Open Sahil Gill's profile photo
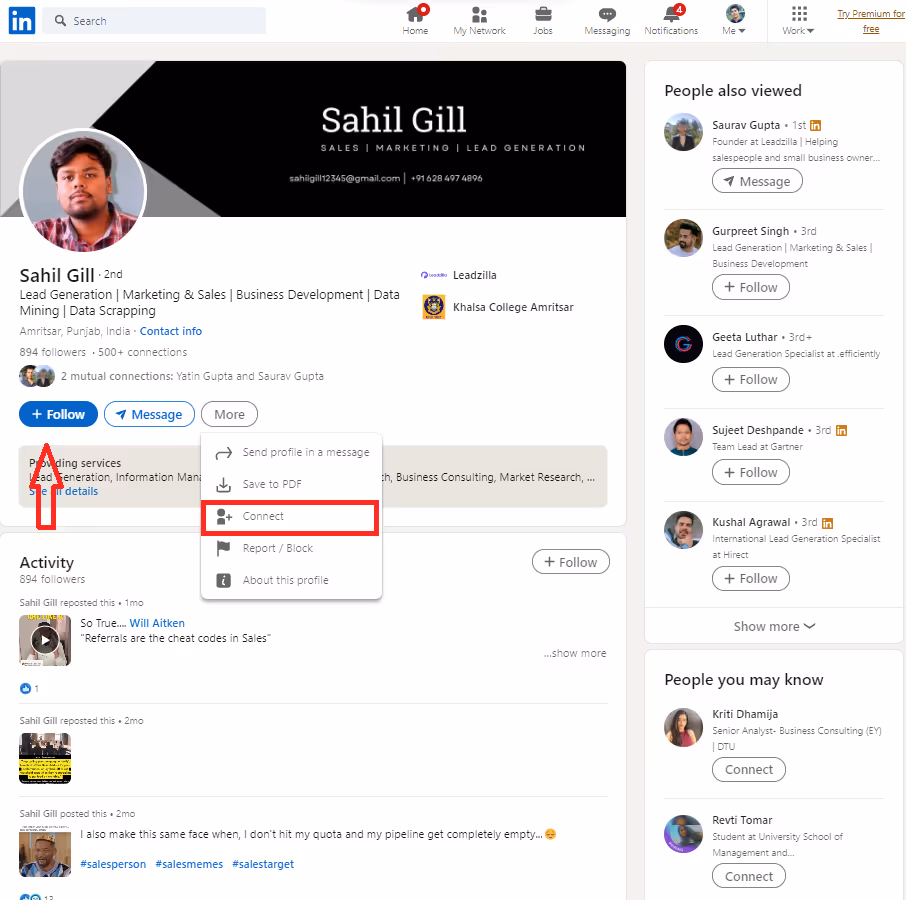The width and height of the screenshot is (906, 900). coord(83,191)
